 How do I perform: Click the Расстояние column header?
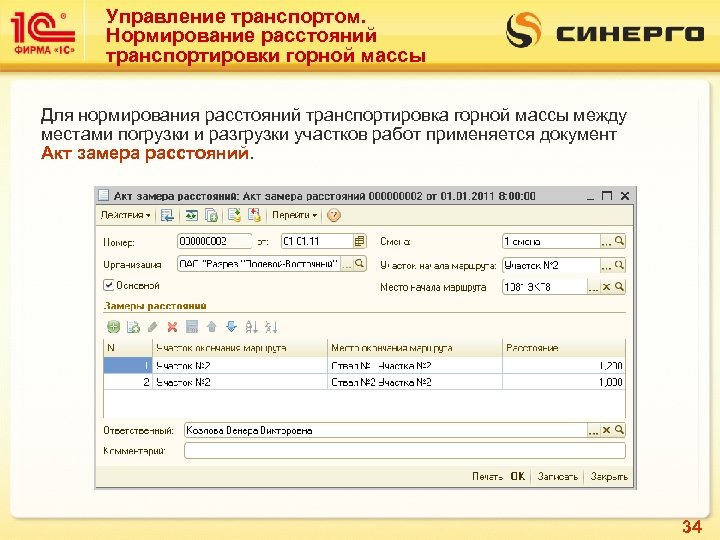564,348
